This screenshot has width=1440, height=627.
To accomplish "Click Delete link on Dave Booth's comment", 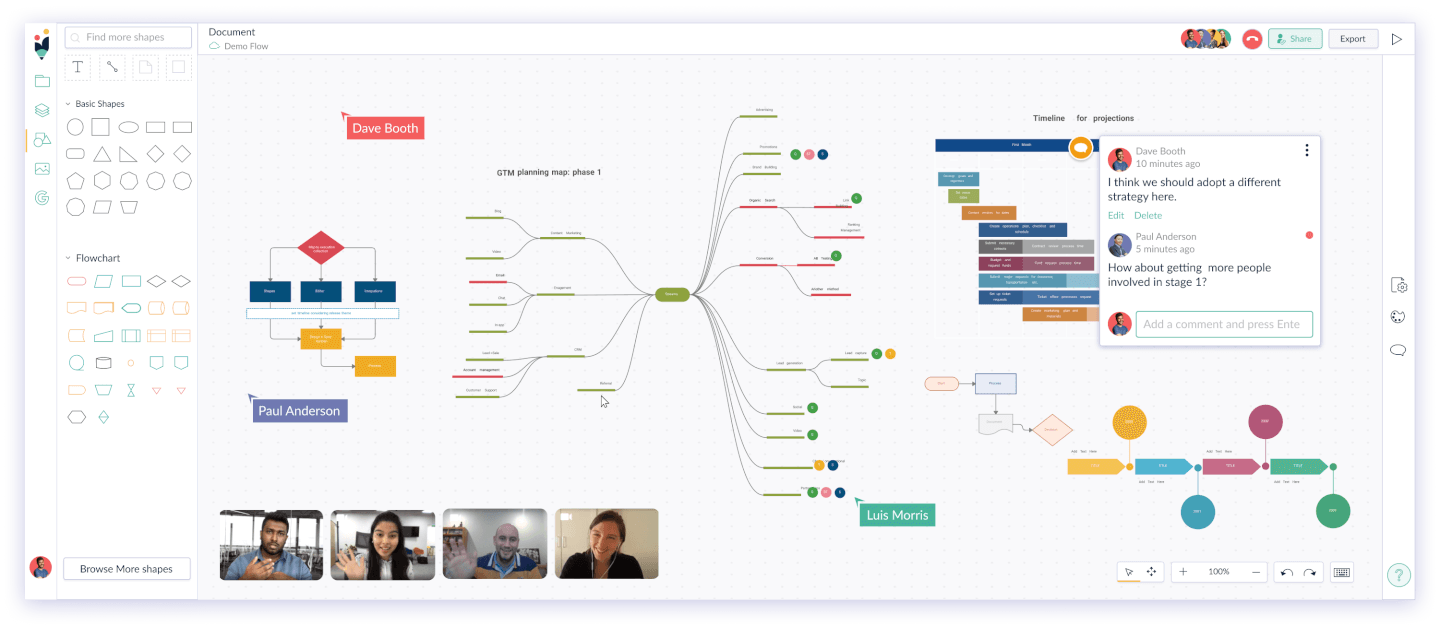I will (x=1148, y=215).
